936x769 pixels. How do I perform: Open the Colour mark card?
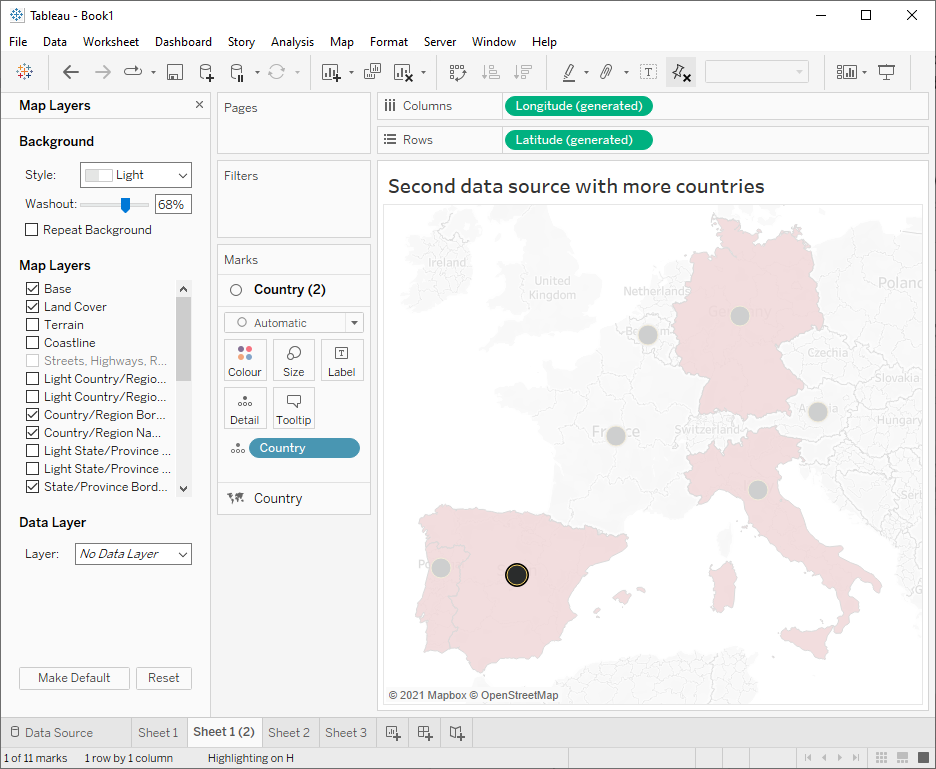tap(245, 360)
